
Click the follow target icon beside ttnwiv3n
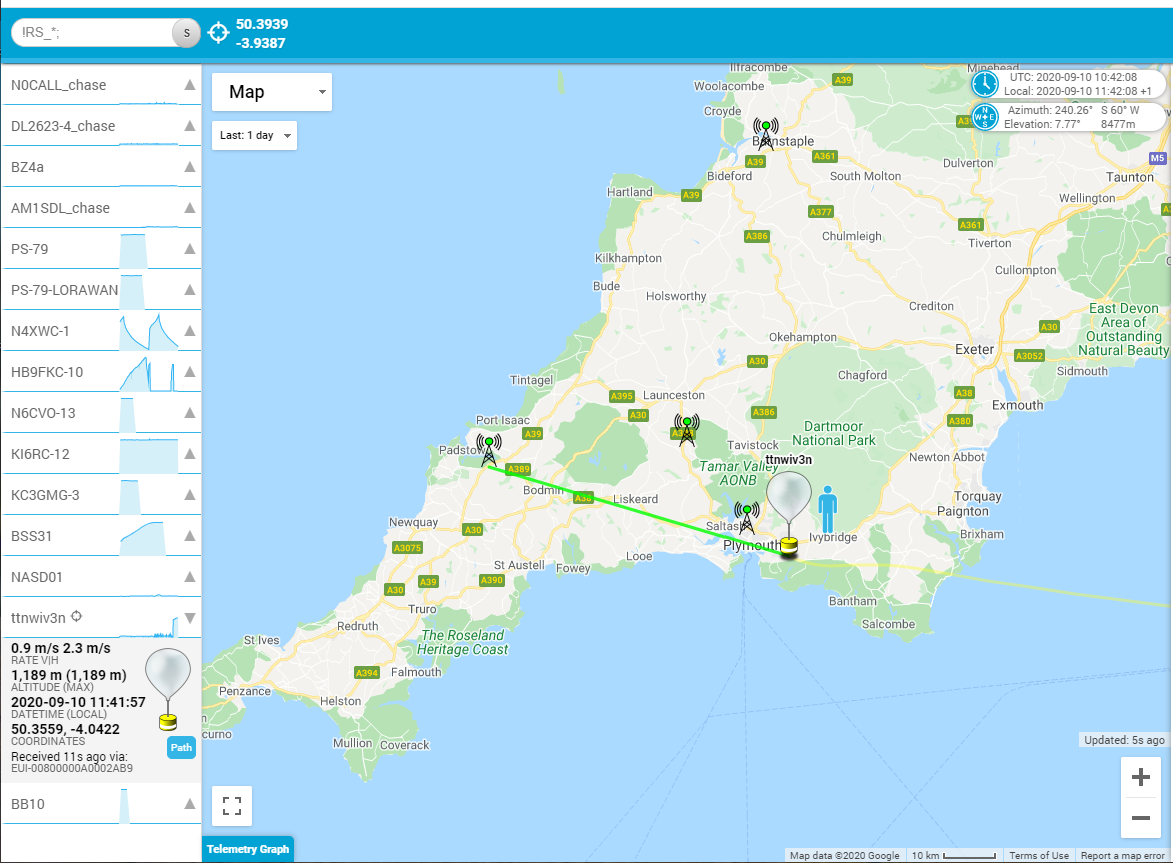click(x=76, y=617)
